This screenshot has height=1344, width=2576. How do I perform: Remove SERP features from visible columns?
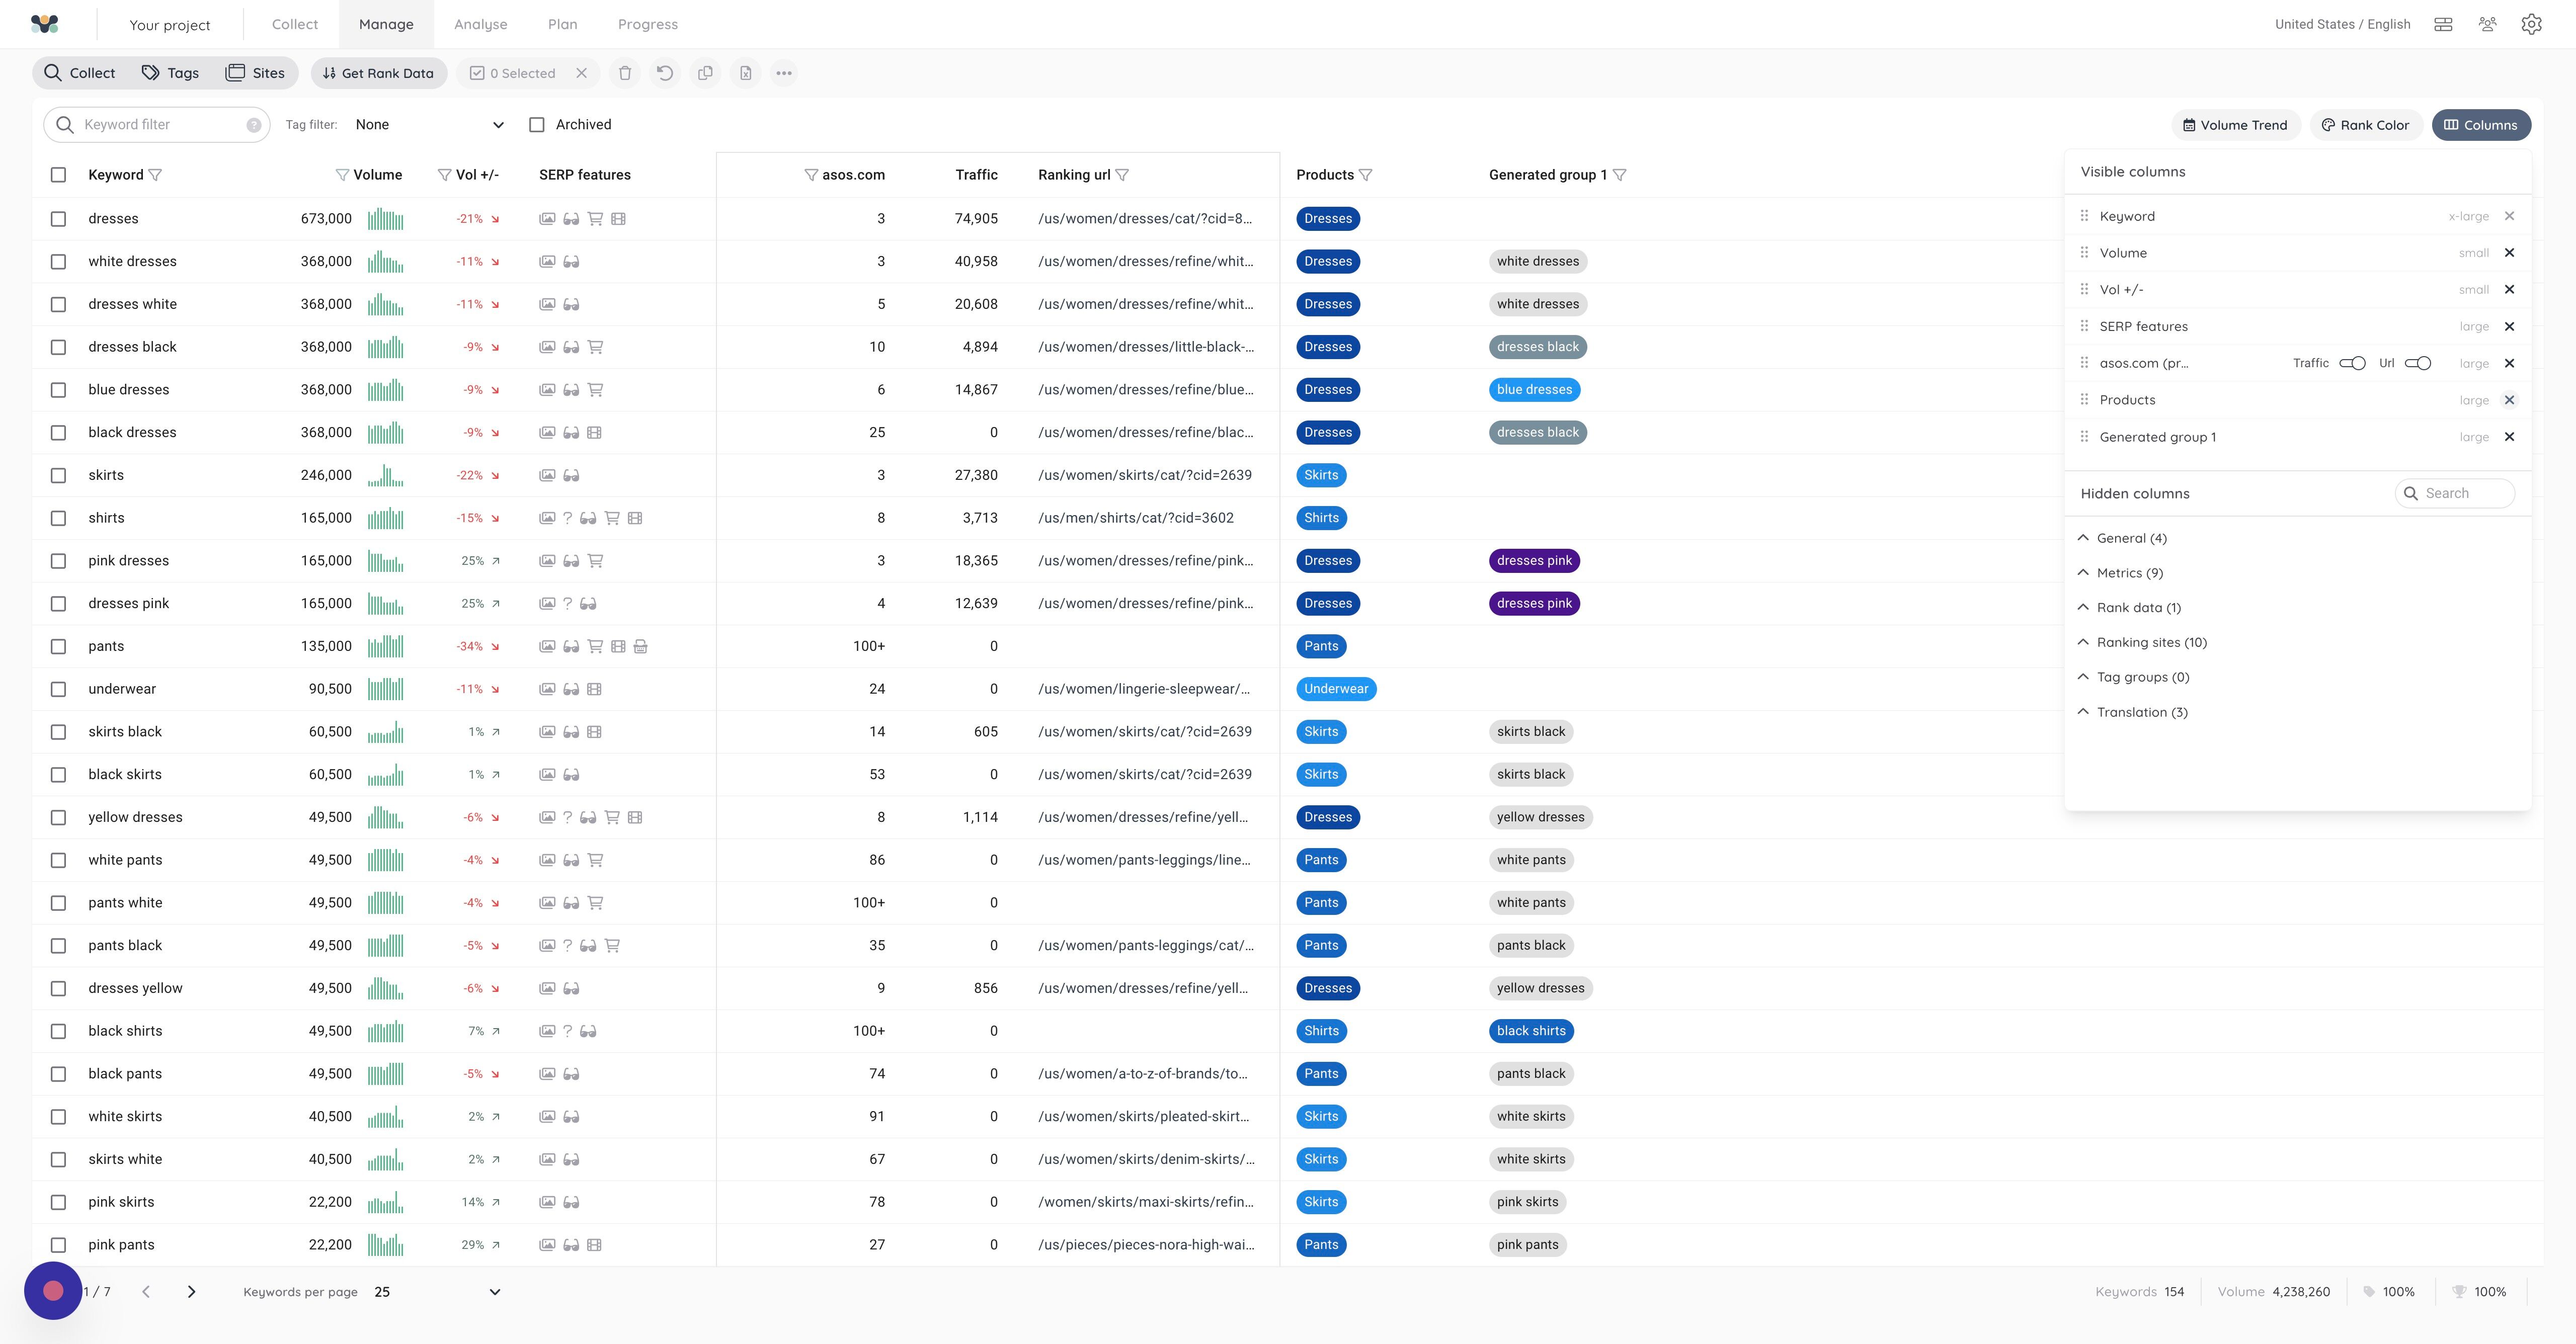click(2509, 327)
